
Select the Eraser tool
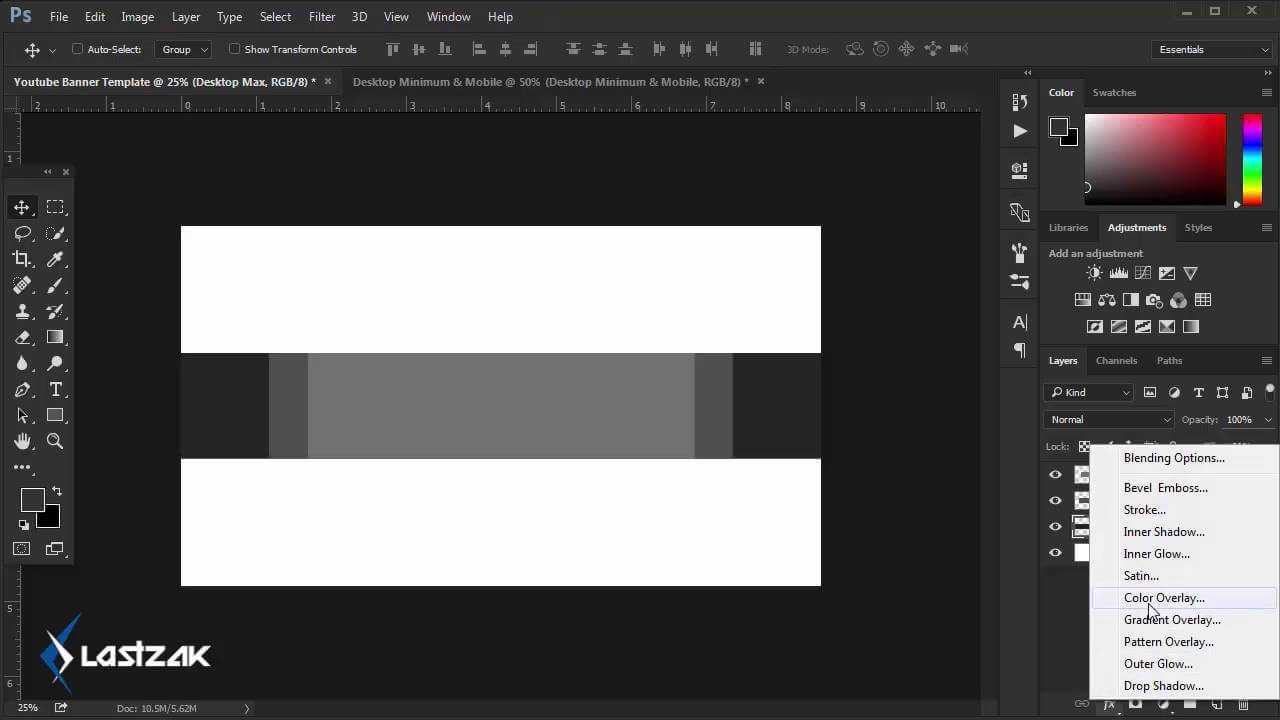click(21, 337)
